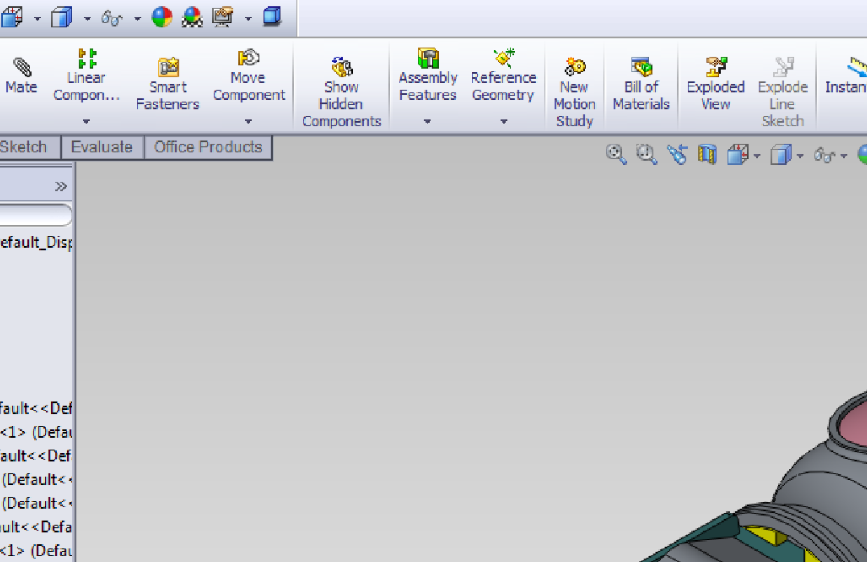Click Hide/Show Items glasses in view toolbar
Viewport: 867px width, 562px height.
824,155
